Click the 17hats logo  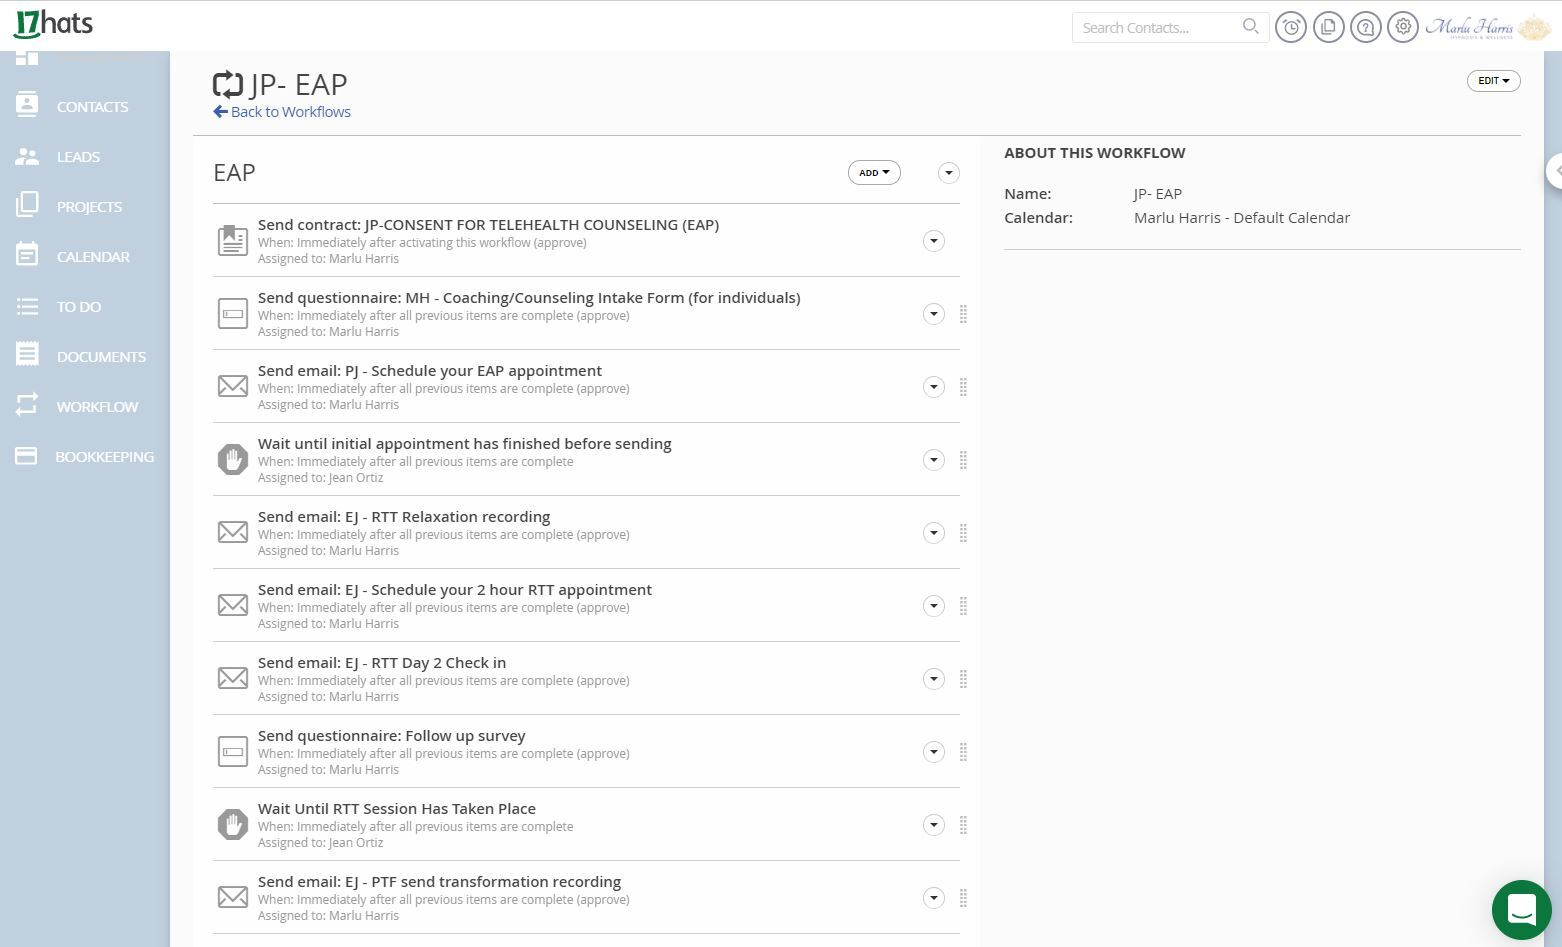pos(54,24)
